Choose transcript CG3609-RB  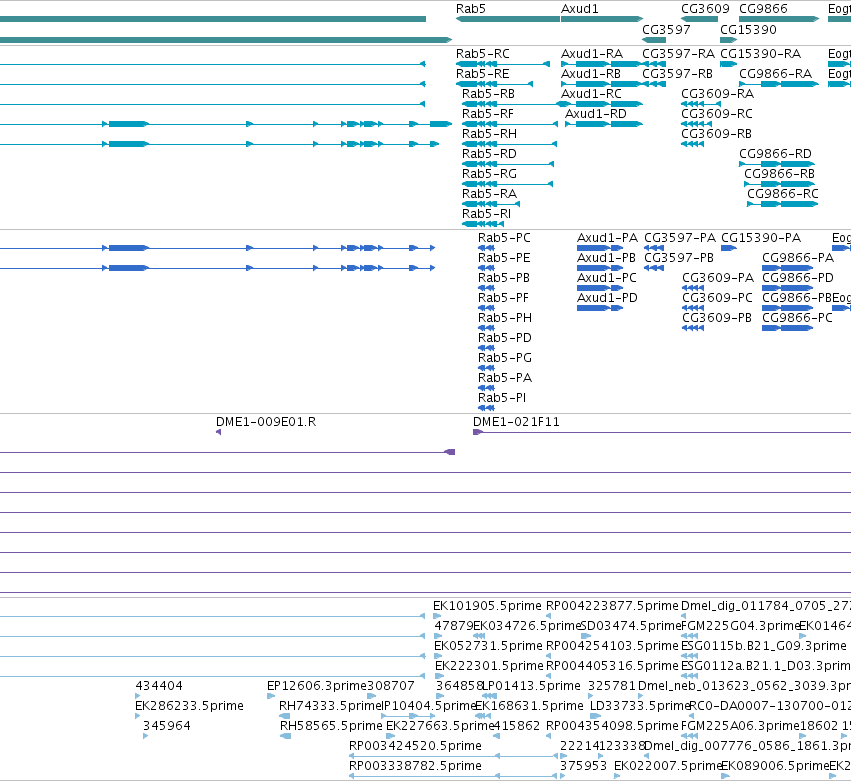click(x=716, y=134)
